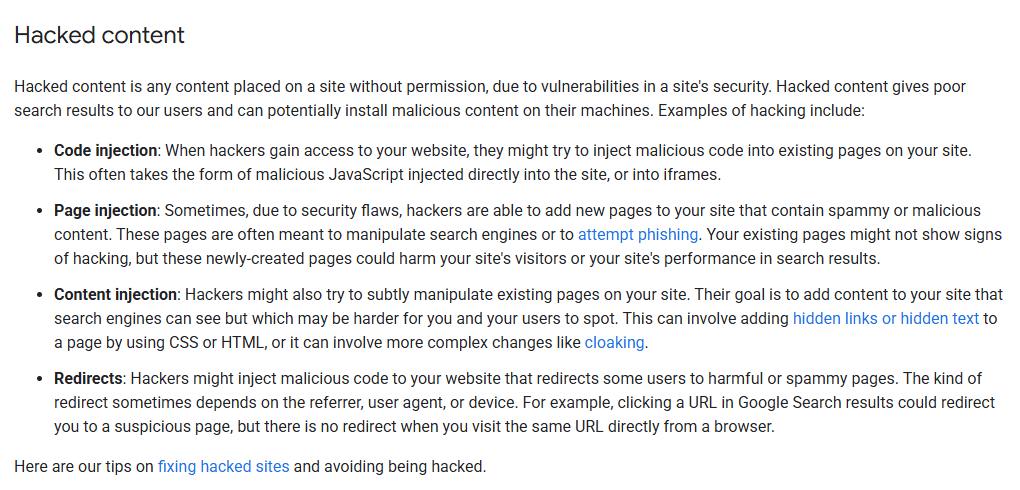Open the 'attempt phishing' link
1020x490 pixels.
pyautogui.click(x=638, y=234)
